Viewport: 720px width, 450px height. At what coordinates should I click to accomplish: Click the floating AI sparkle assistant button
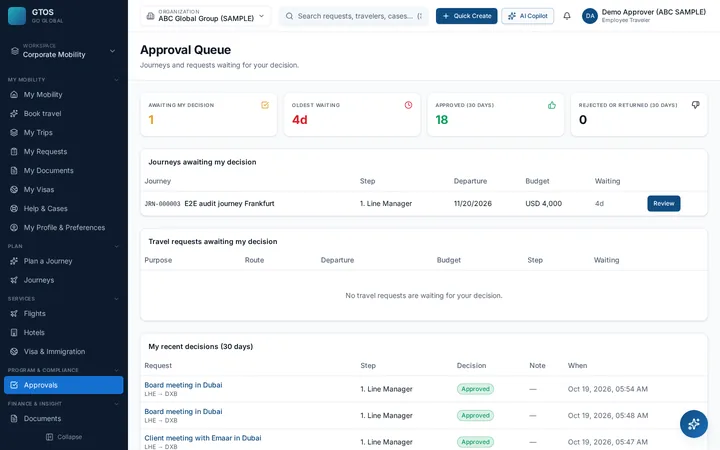(x=694, y=424)
